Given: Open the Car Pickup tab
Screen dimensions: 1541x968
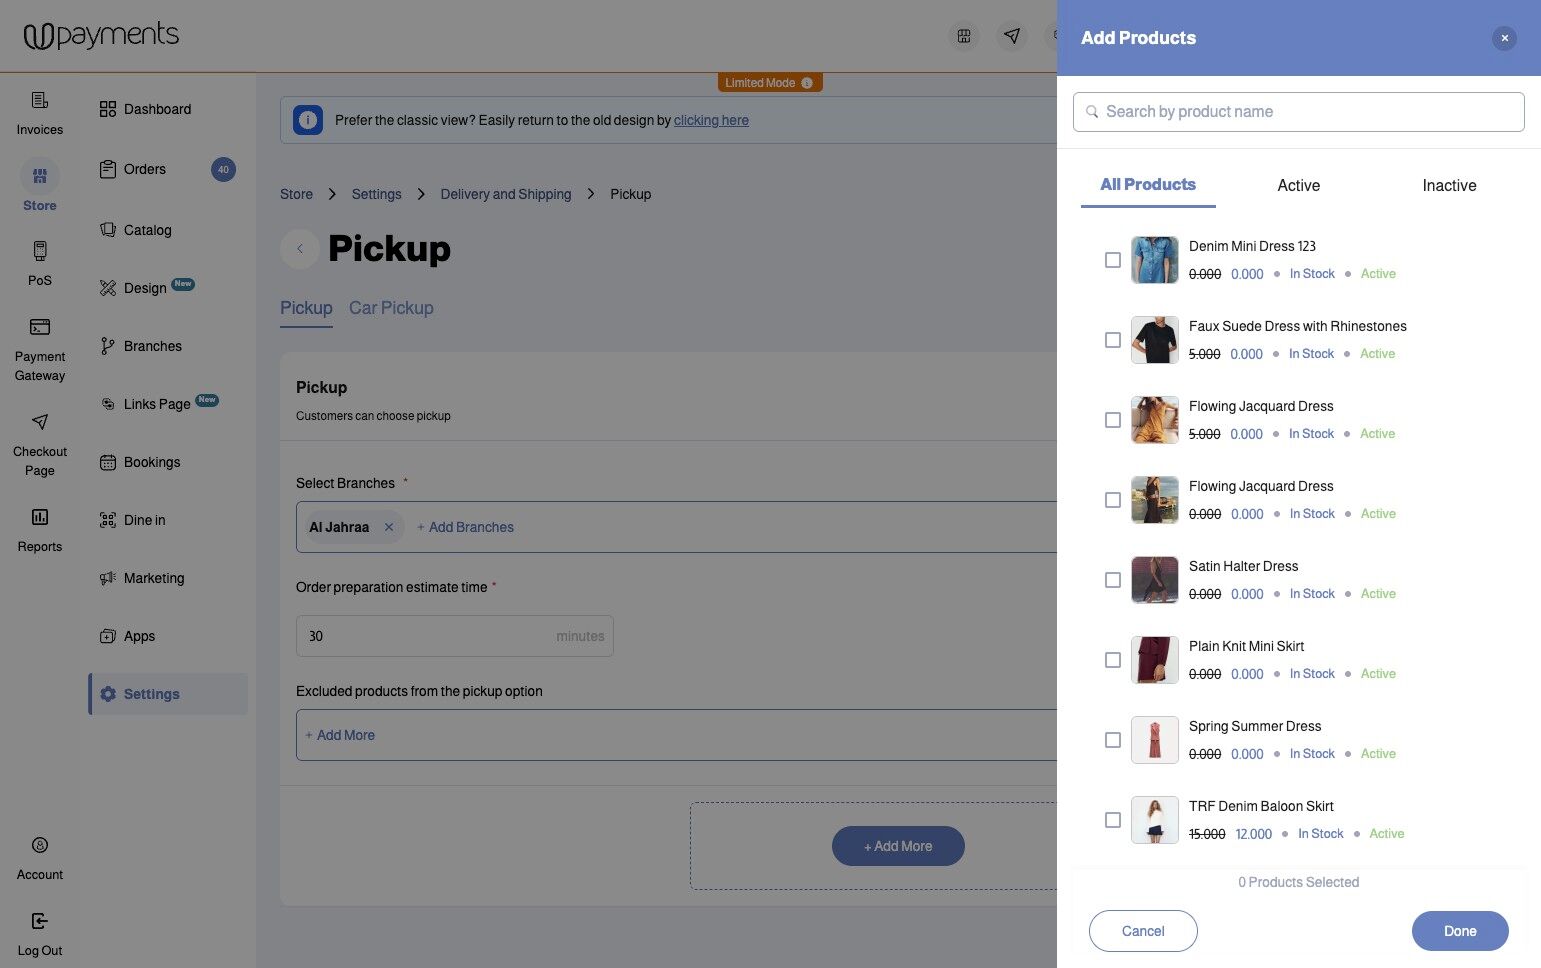Looking at the screenshot, I should click(391, 308).
